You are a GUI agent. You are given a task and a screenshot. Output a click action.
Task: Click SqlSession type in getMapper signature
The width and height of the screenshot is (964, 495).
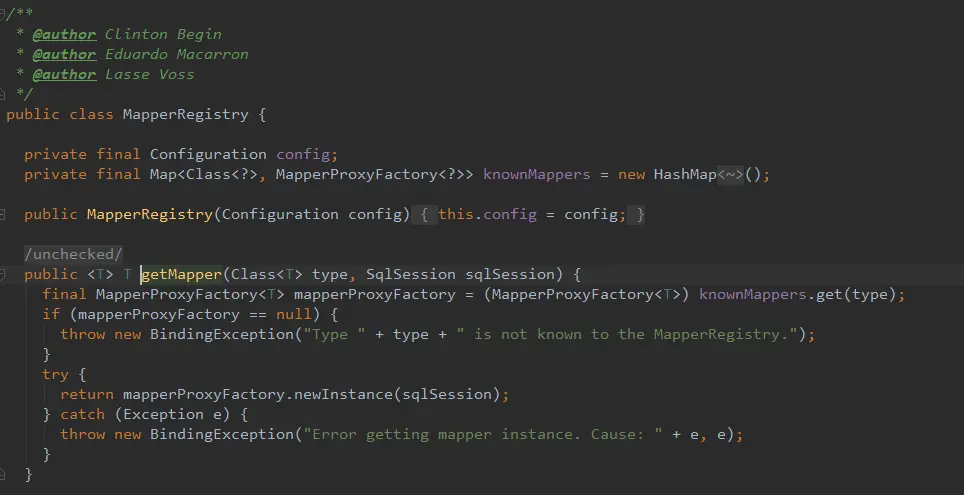(x=411, y=274)
